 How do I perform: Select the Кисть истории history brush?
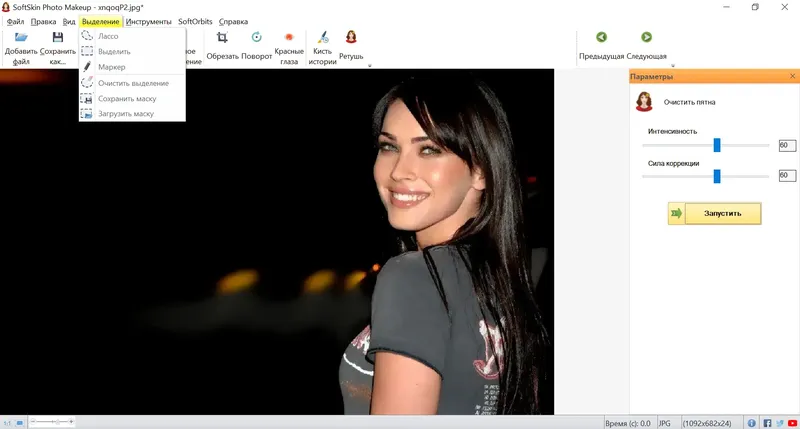pyautogui.click(x=322, y=48)
